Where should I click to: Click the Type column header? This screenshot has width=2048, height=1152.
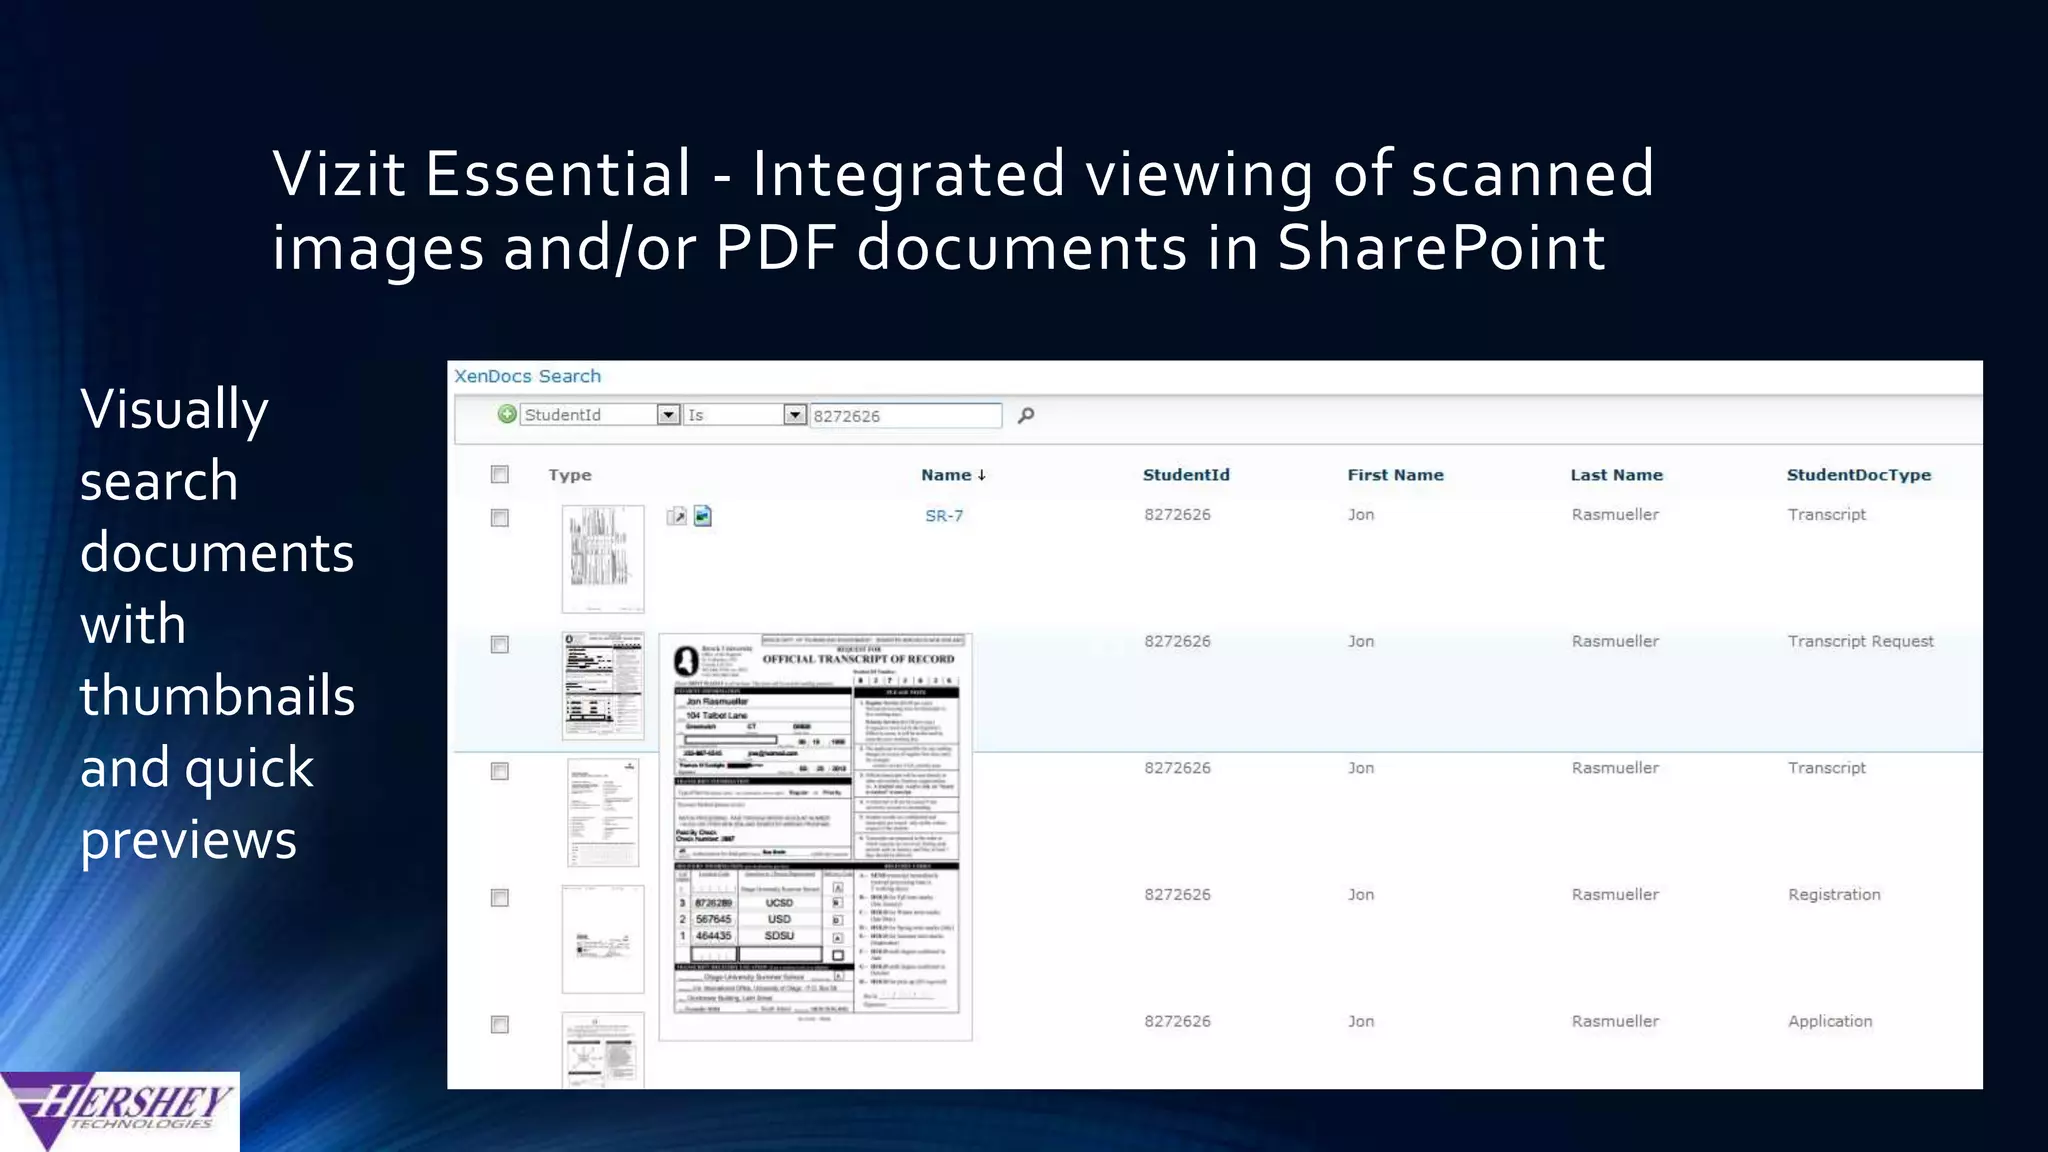(x=570, y=475)
